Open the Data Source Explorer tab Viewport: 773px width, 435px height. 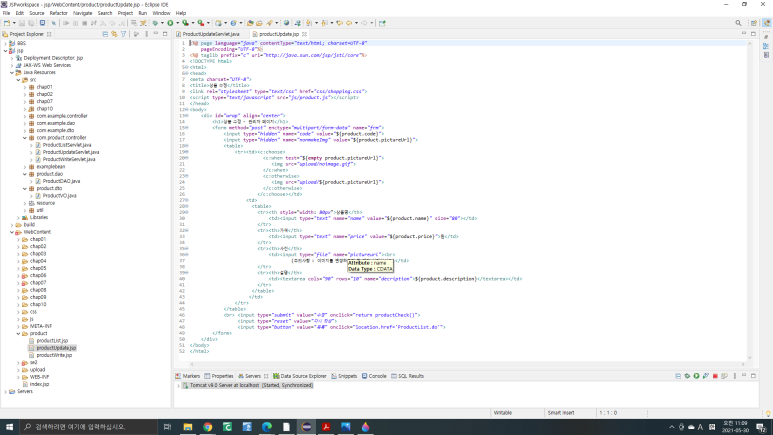(x=300, y=376)
